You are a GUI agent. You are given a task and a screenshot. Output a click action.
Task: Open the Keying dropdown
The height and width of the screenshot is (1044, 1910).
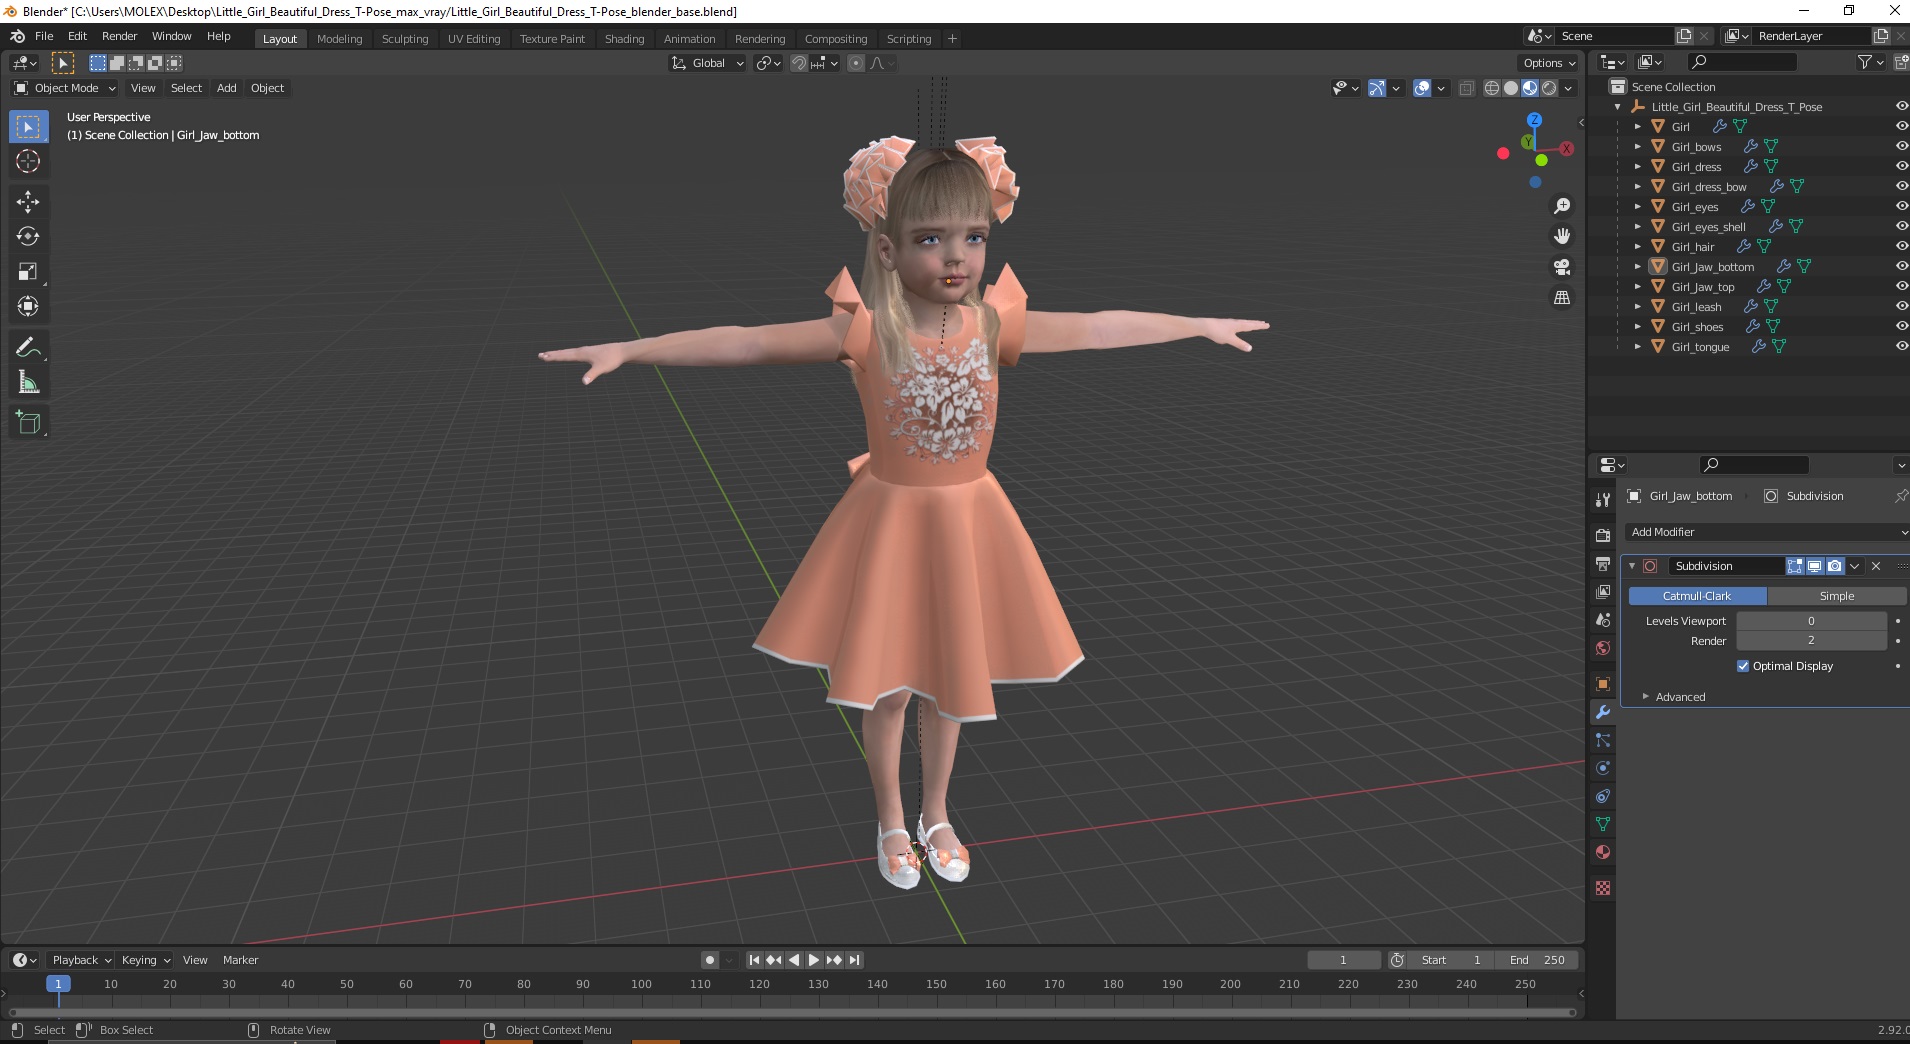146,960
